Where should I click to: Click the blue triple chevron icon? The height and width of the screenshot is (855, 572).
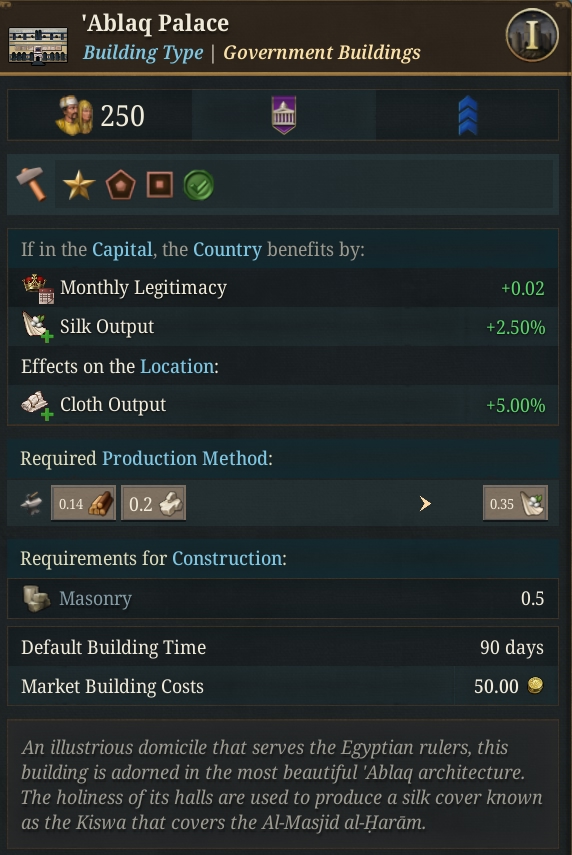[468, 116]
